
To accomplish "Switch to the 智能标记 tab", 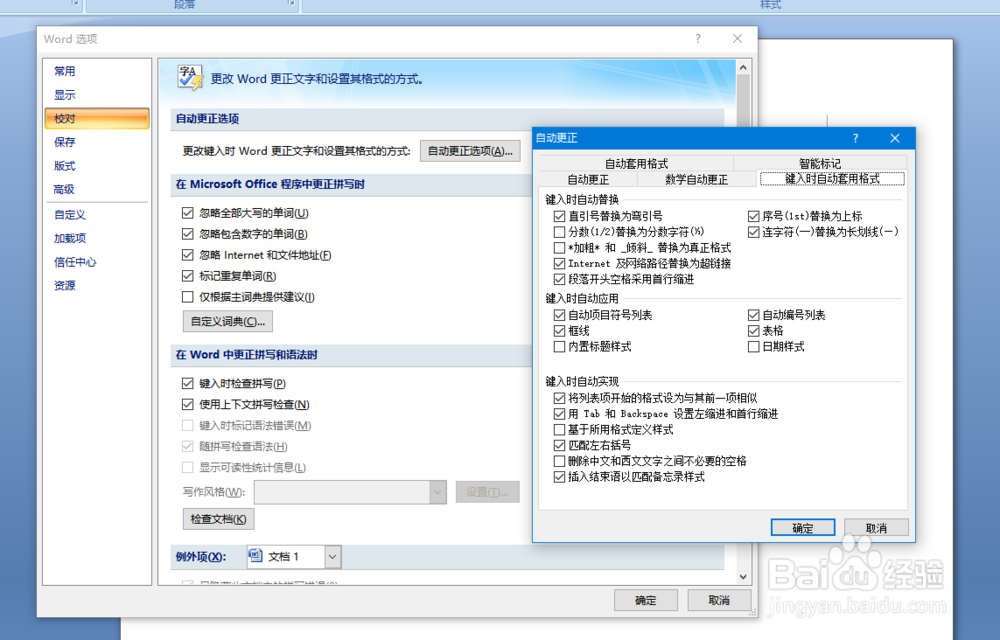I will 820,163.
